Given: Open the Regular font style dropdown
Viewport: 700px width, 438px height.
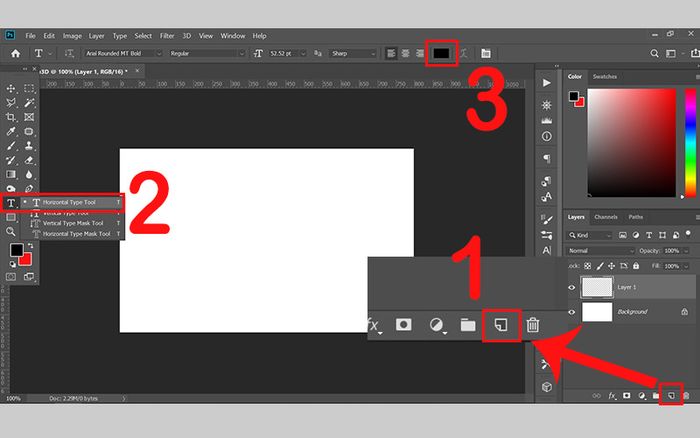Looking at the screenshot, I should pos(242,54).
